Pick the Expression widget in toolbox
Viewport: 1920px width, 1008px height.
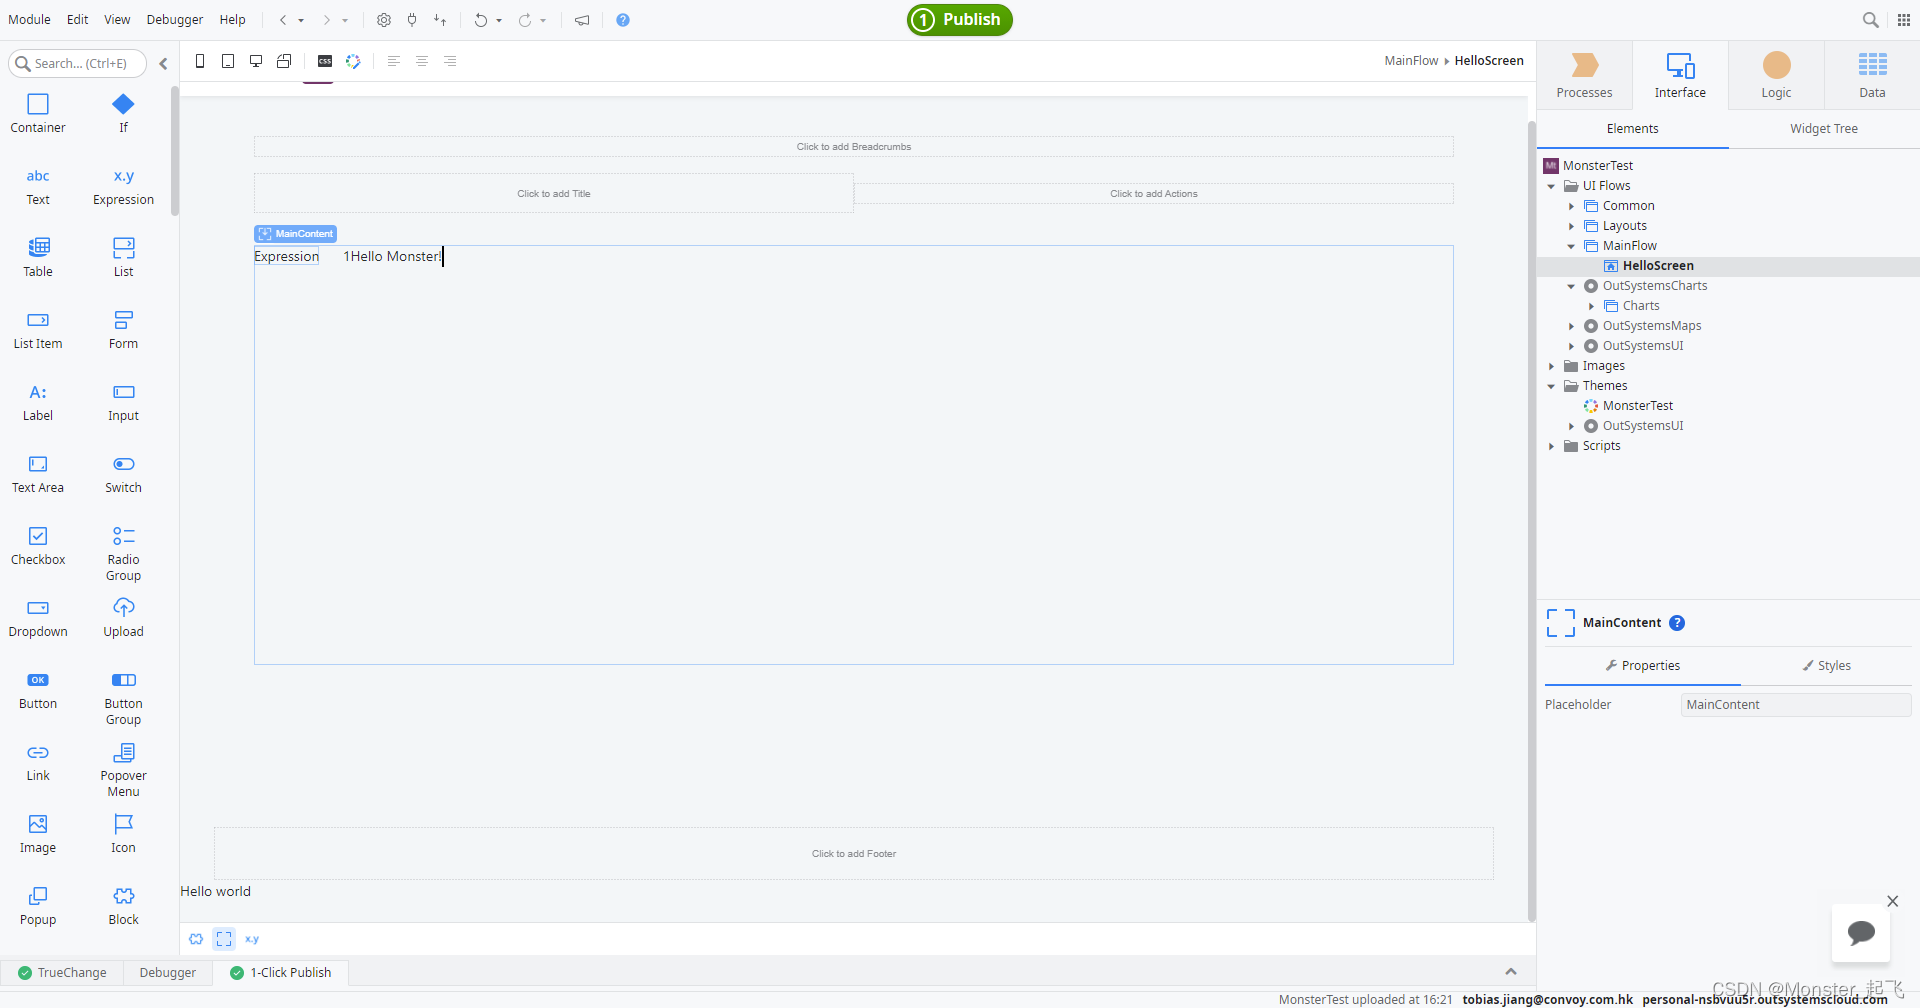[123, 185]
